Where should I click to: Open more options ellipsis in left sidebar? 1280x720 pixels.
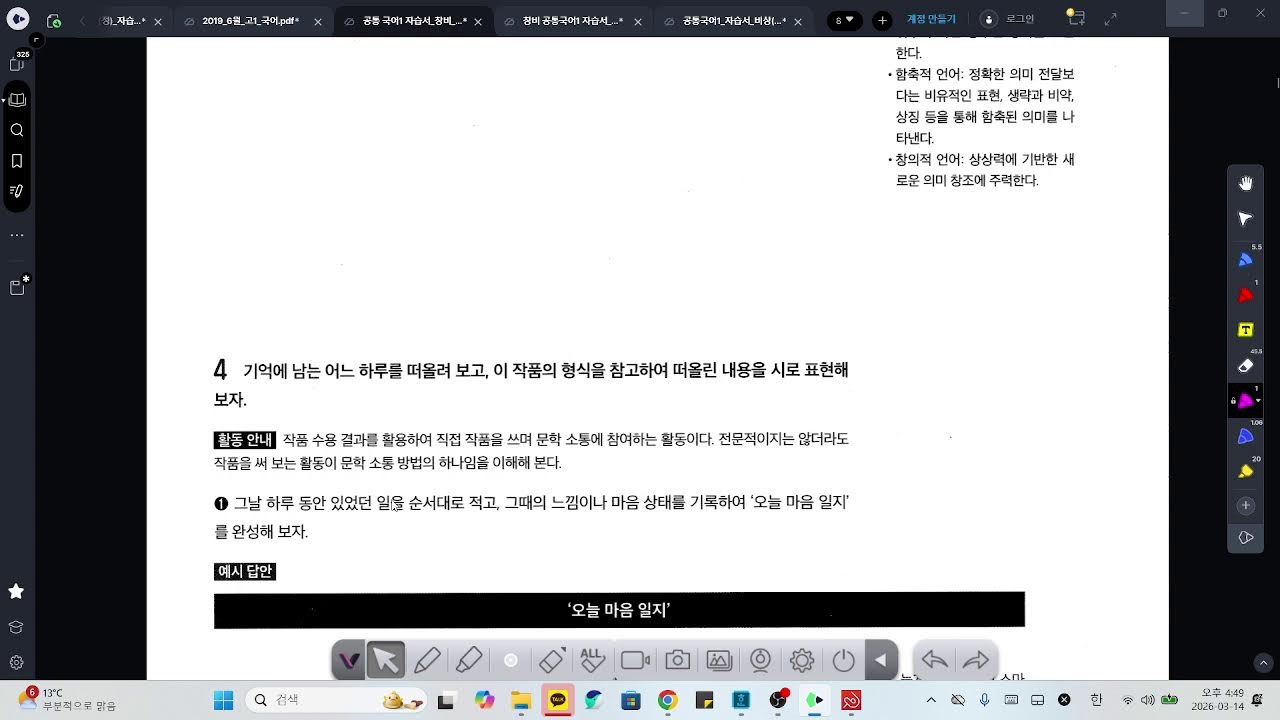coord(17,235)
